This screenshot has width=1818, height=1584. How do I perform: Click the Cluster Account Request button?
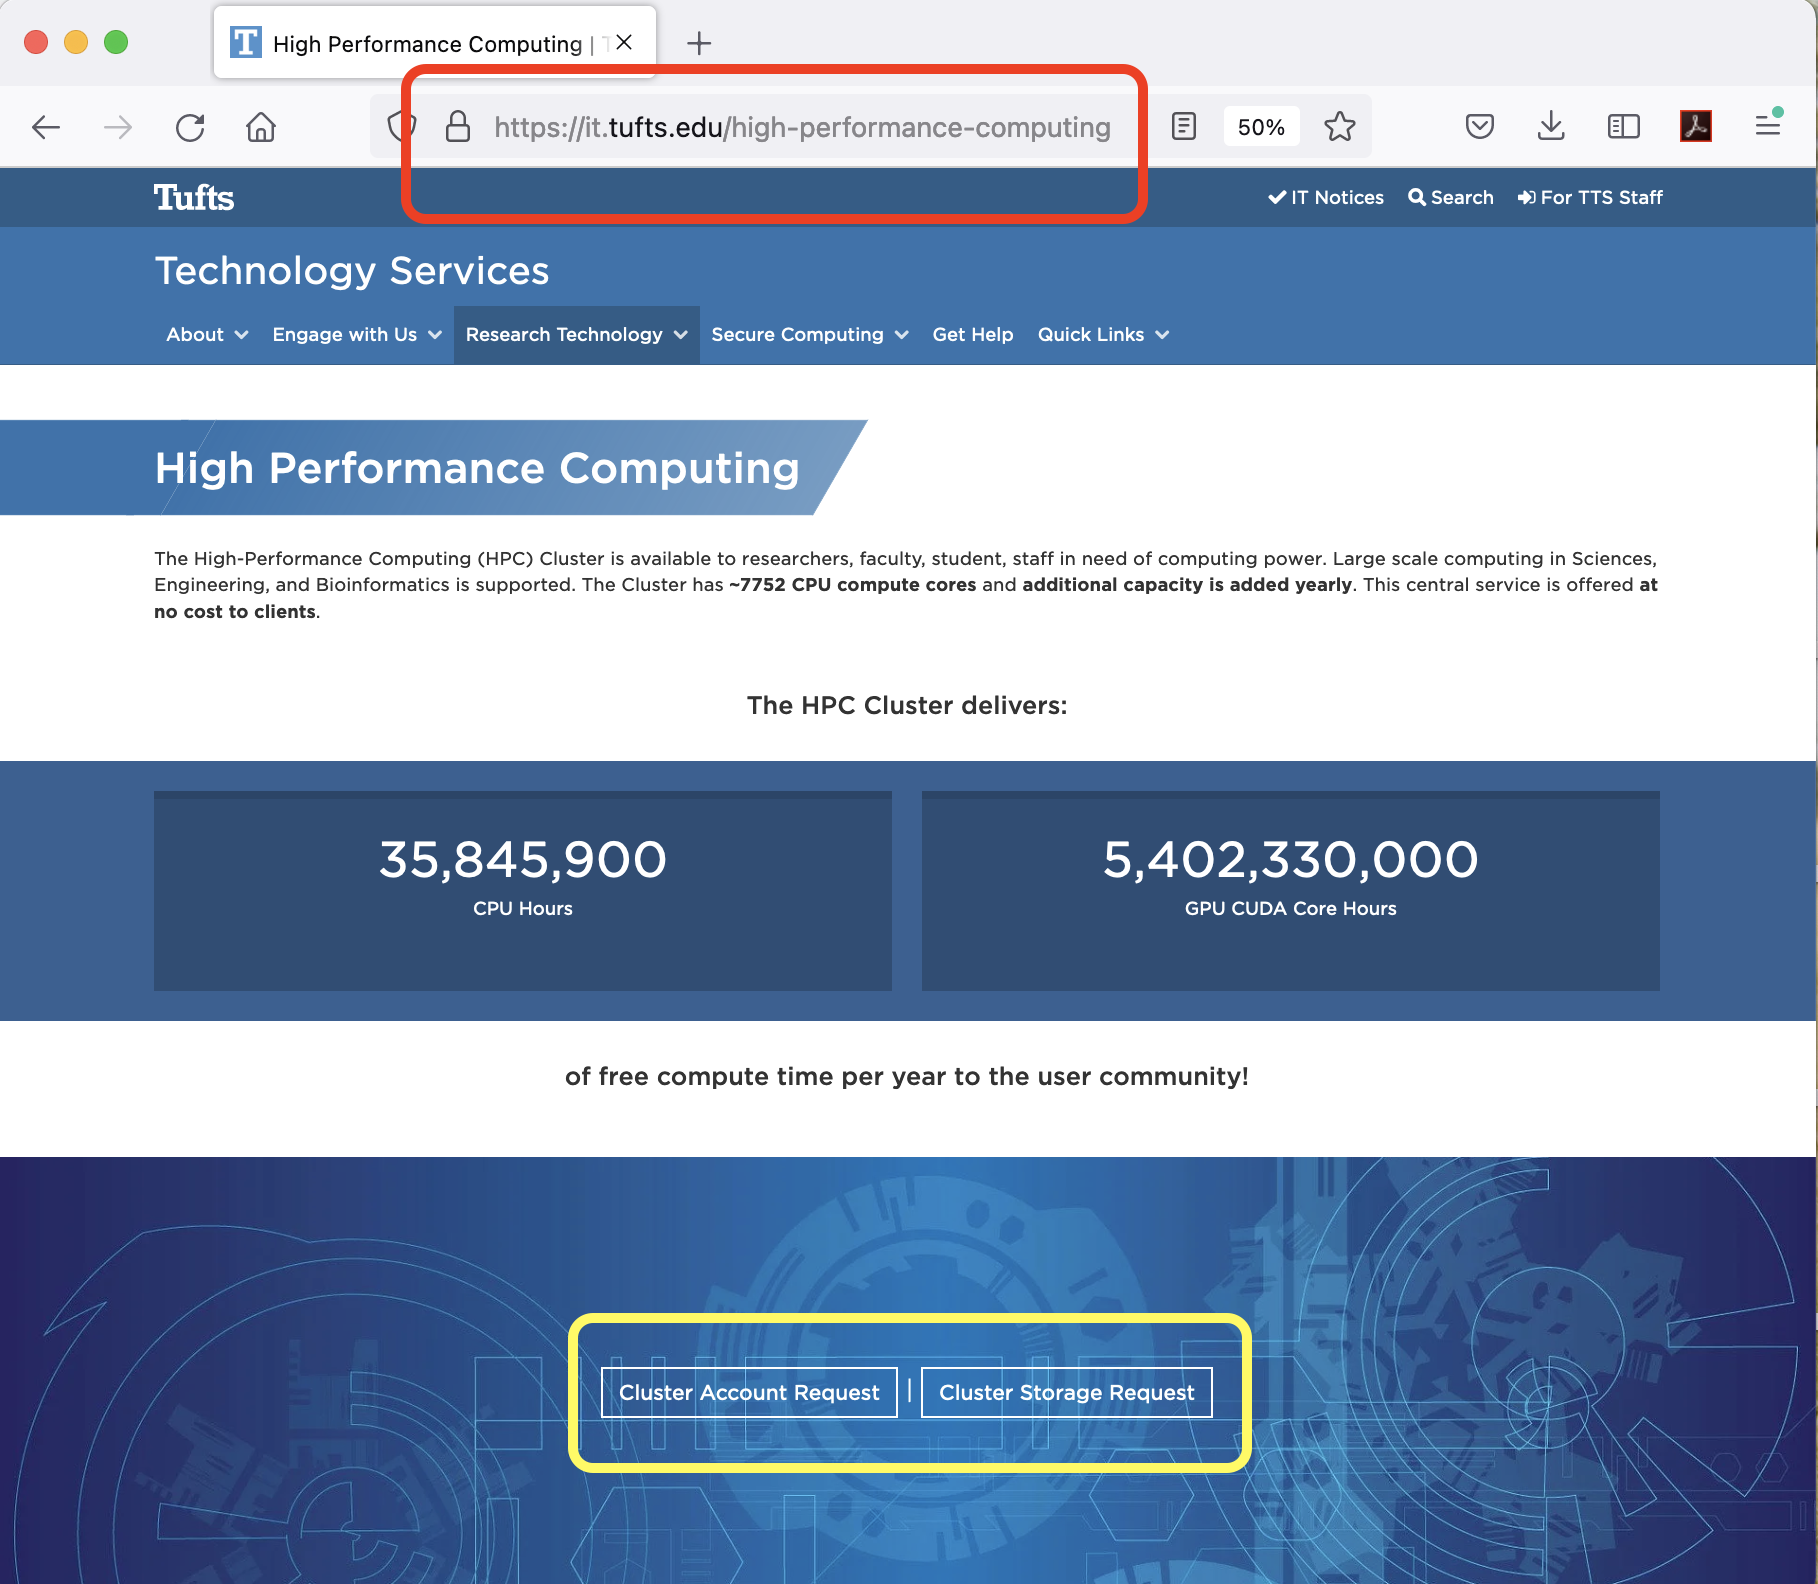tap(748, 1392)
